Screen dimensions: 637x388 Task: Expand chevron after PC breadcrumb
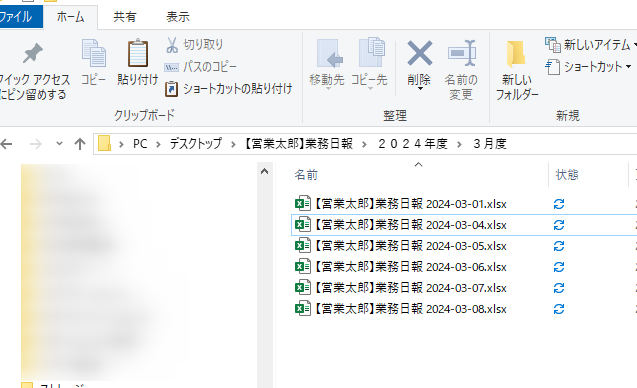[158, 144]
